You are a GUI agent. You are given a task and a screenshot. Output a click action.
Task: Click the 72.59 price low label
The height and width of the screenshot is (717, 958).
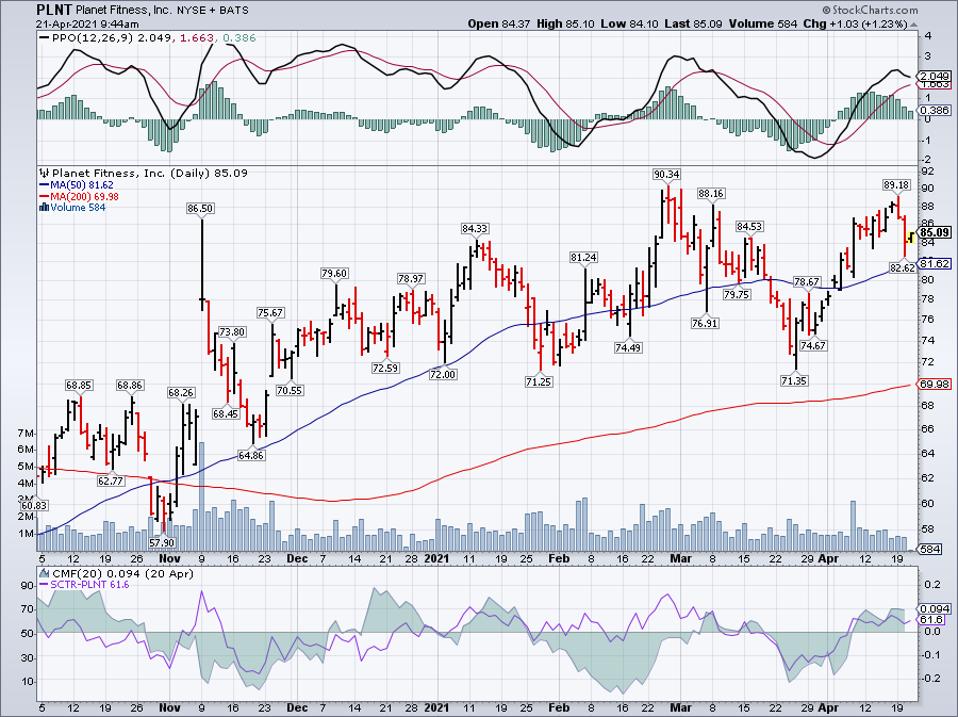click(386, 368)
